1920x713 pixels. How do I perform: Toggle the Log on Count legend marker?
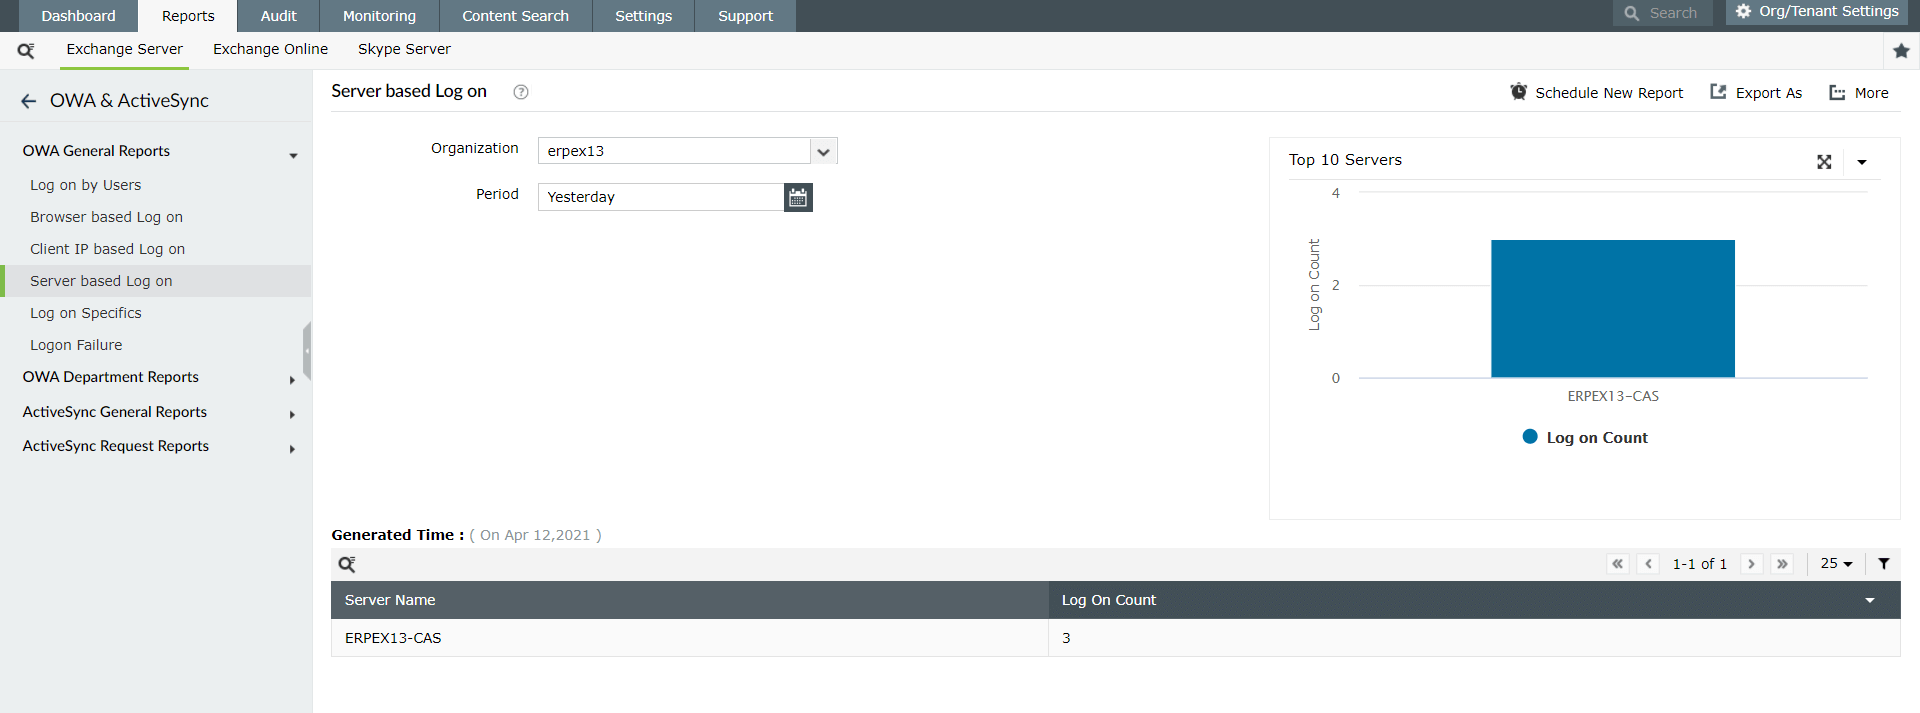click(1530, 437)
